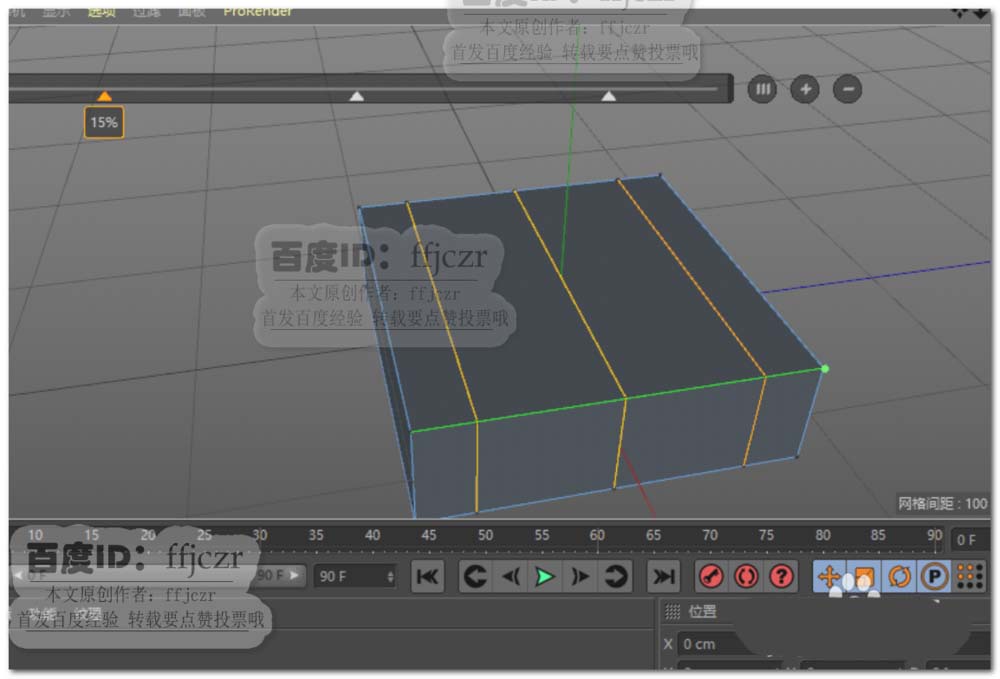This screenshot has height=679, width=1000.
Task: Toggle parameter keyframe recording
Action: (x=934, y=576)
